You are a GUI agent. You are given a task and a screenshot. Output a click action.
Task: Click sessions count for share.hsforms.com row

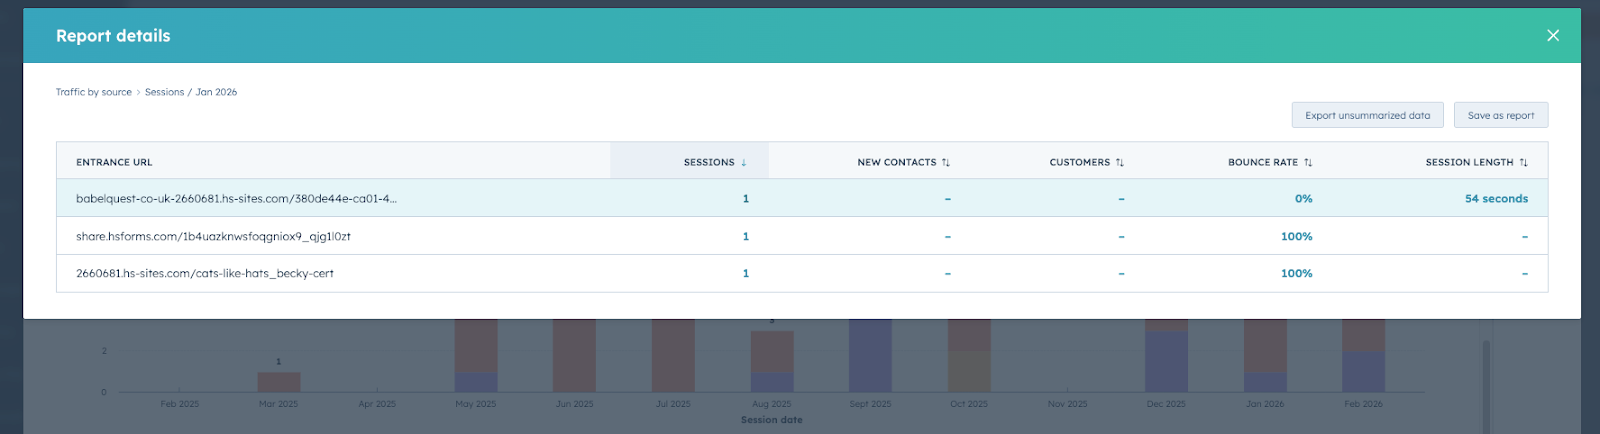pyautogui.click(x=745, y=237)
